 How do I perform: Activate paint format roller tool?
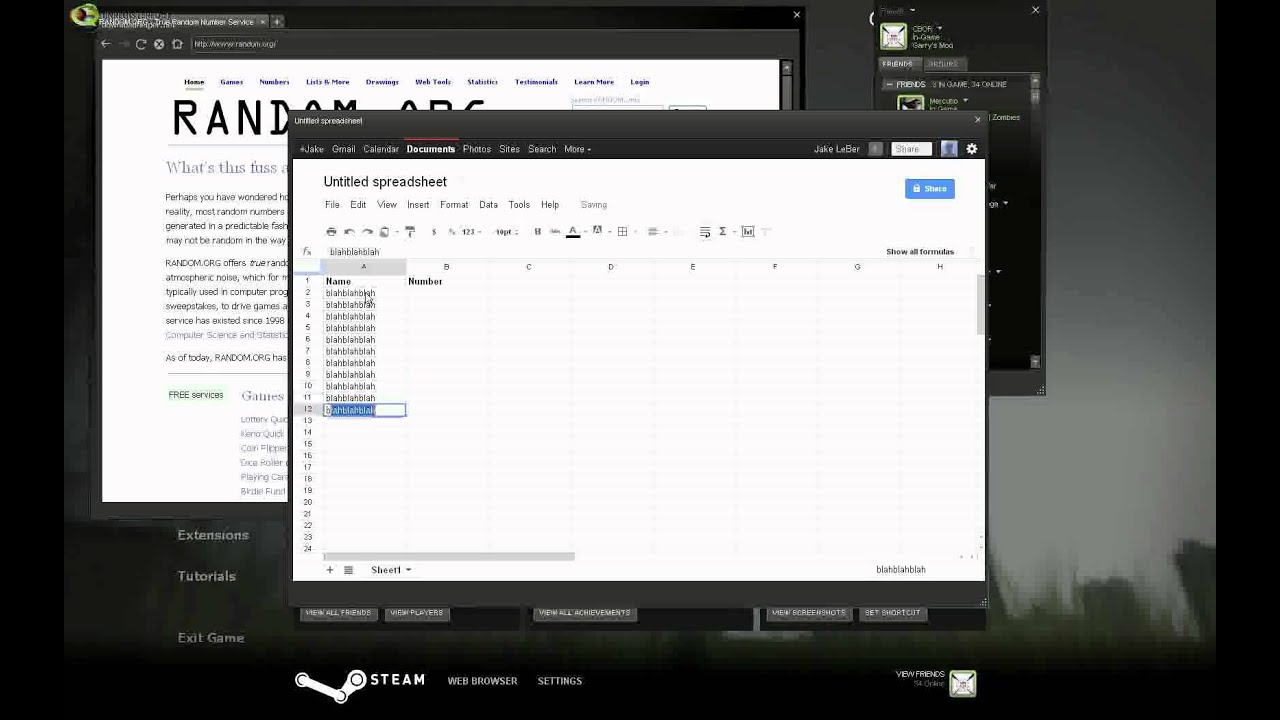click(410, 232)
